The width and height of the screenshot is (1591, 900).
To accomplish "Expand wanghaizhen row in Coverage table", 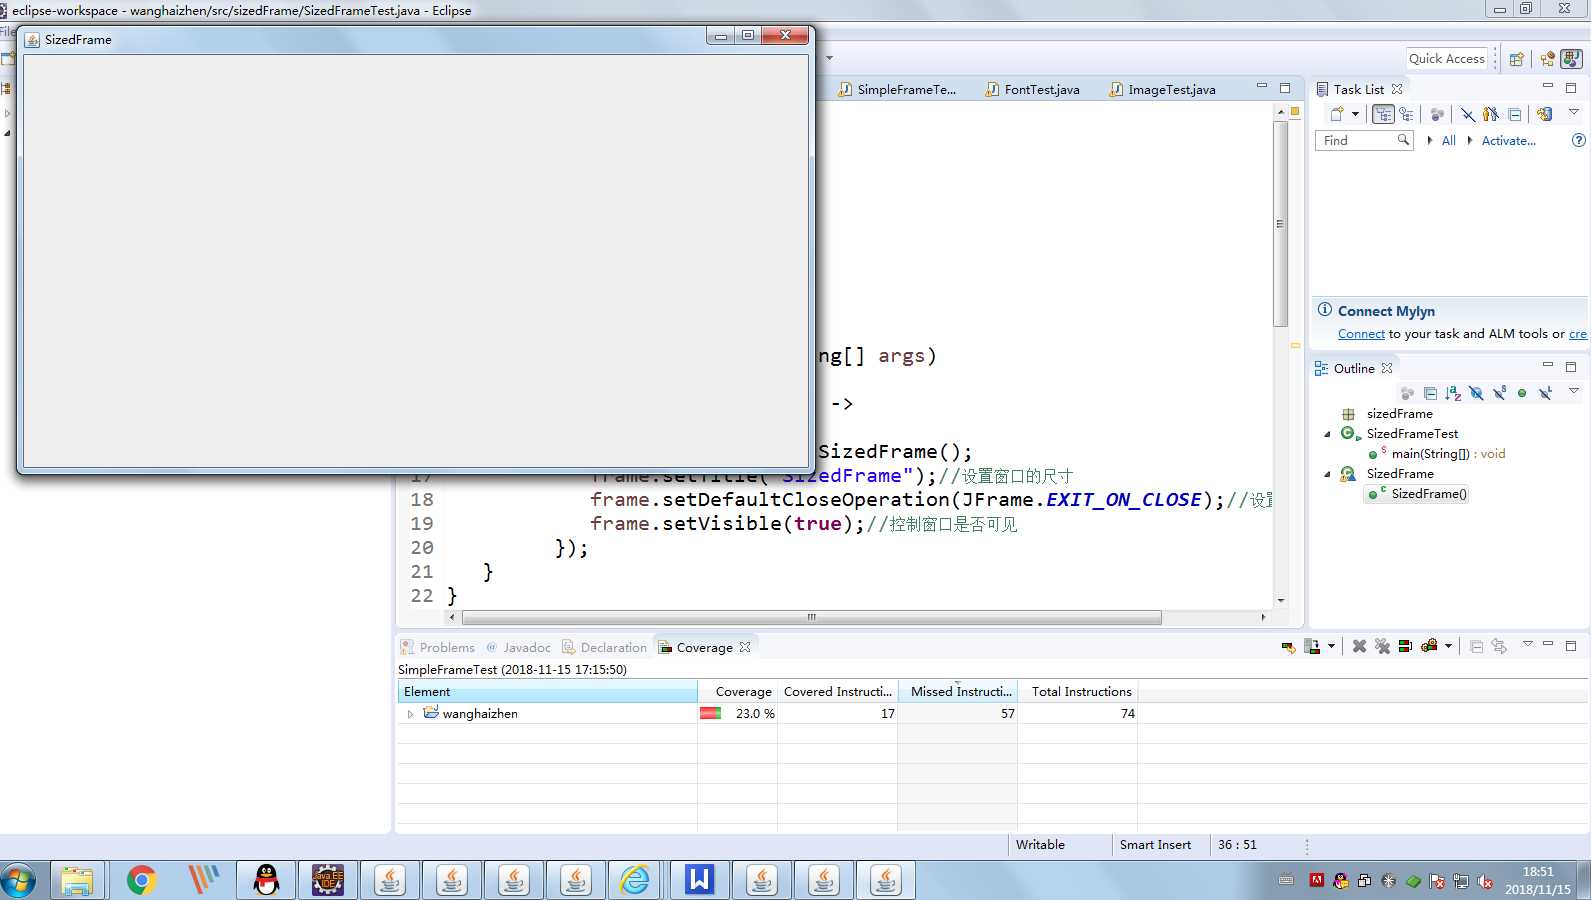I will pyautogui.click(x=410, y=714).
